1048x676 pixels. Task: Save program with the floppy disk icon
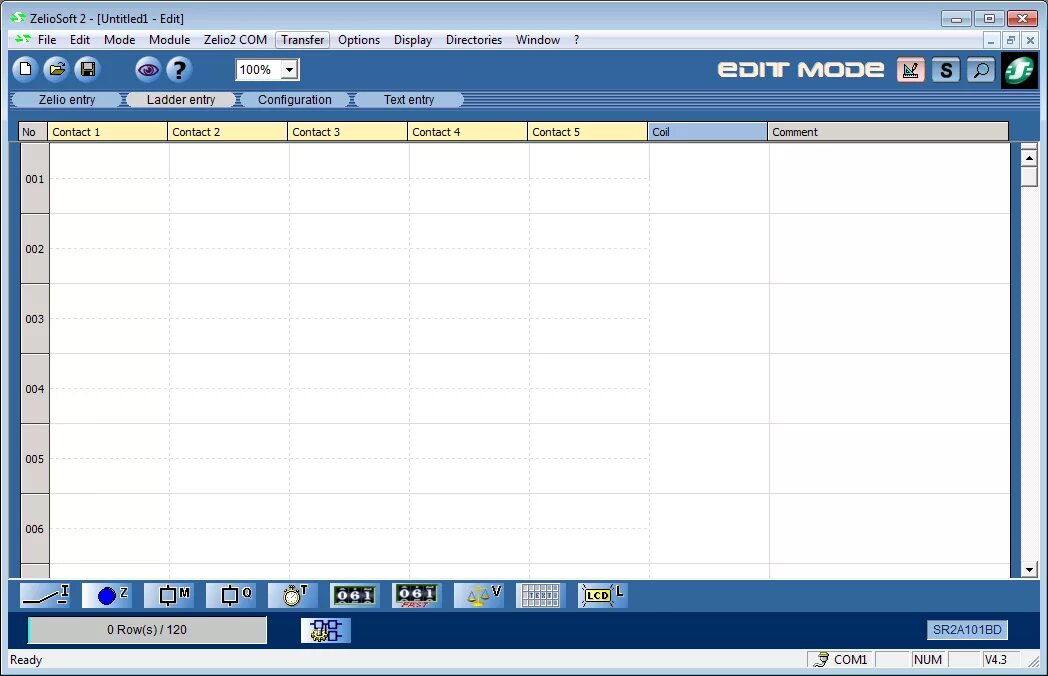click(x=88, y=69)
